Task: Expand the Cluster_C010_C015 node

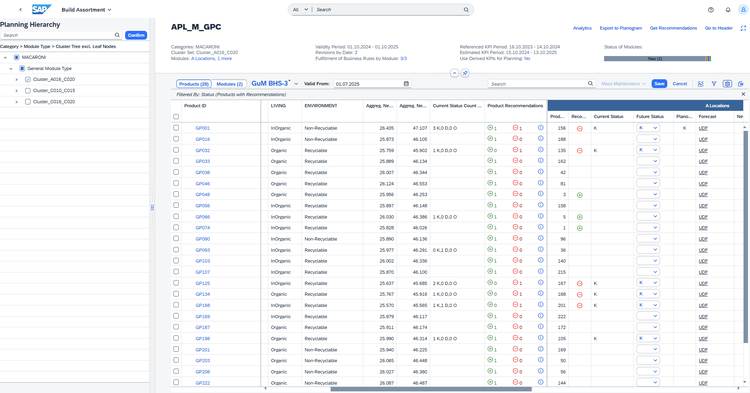Action: (17, 90)
